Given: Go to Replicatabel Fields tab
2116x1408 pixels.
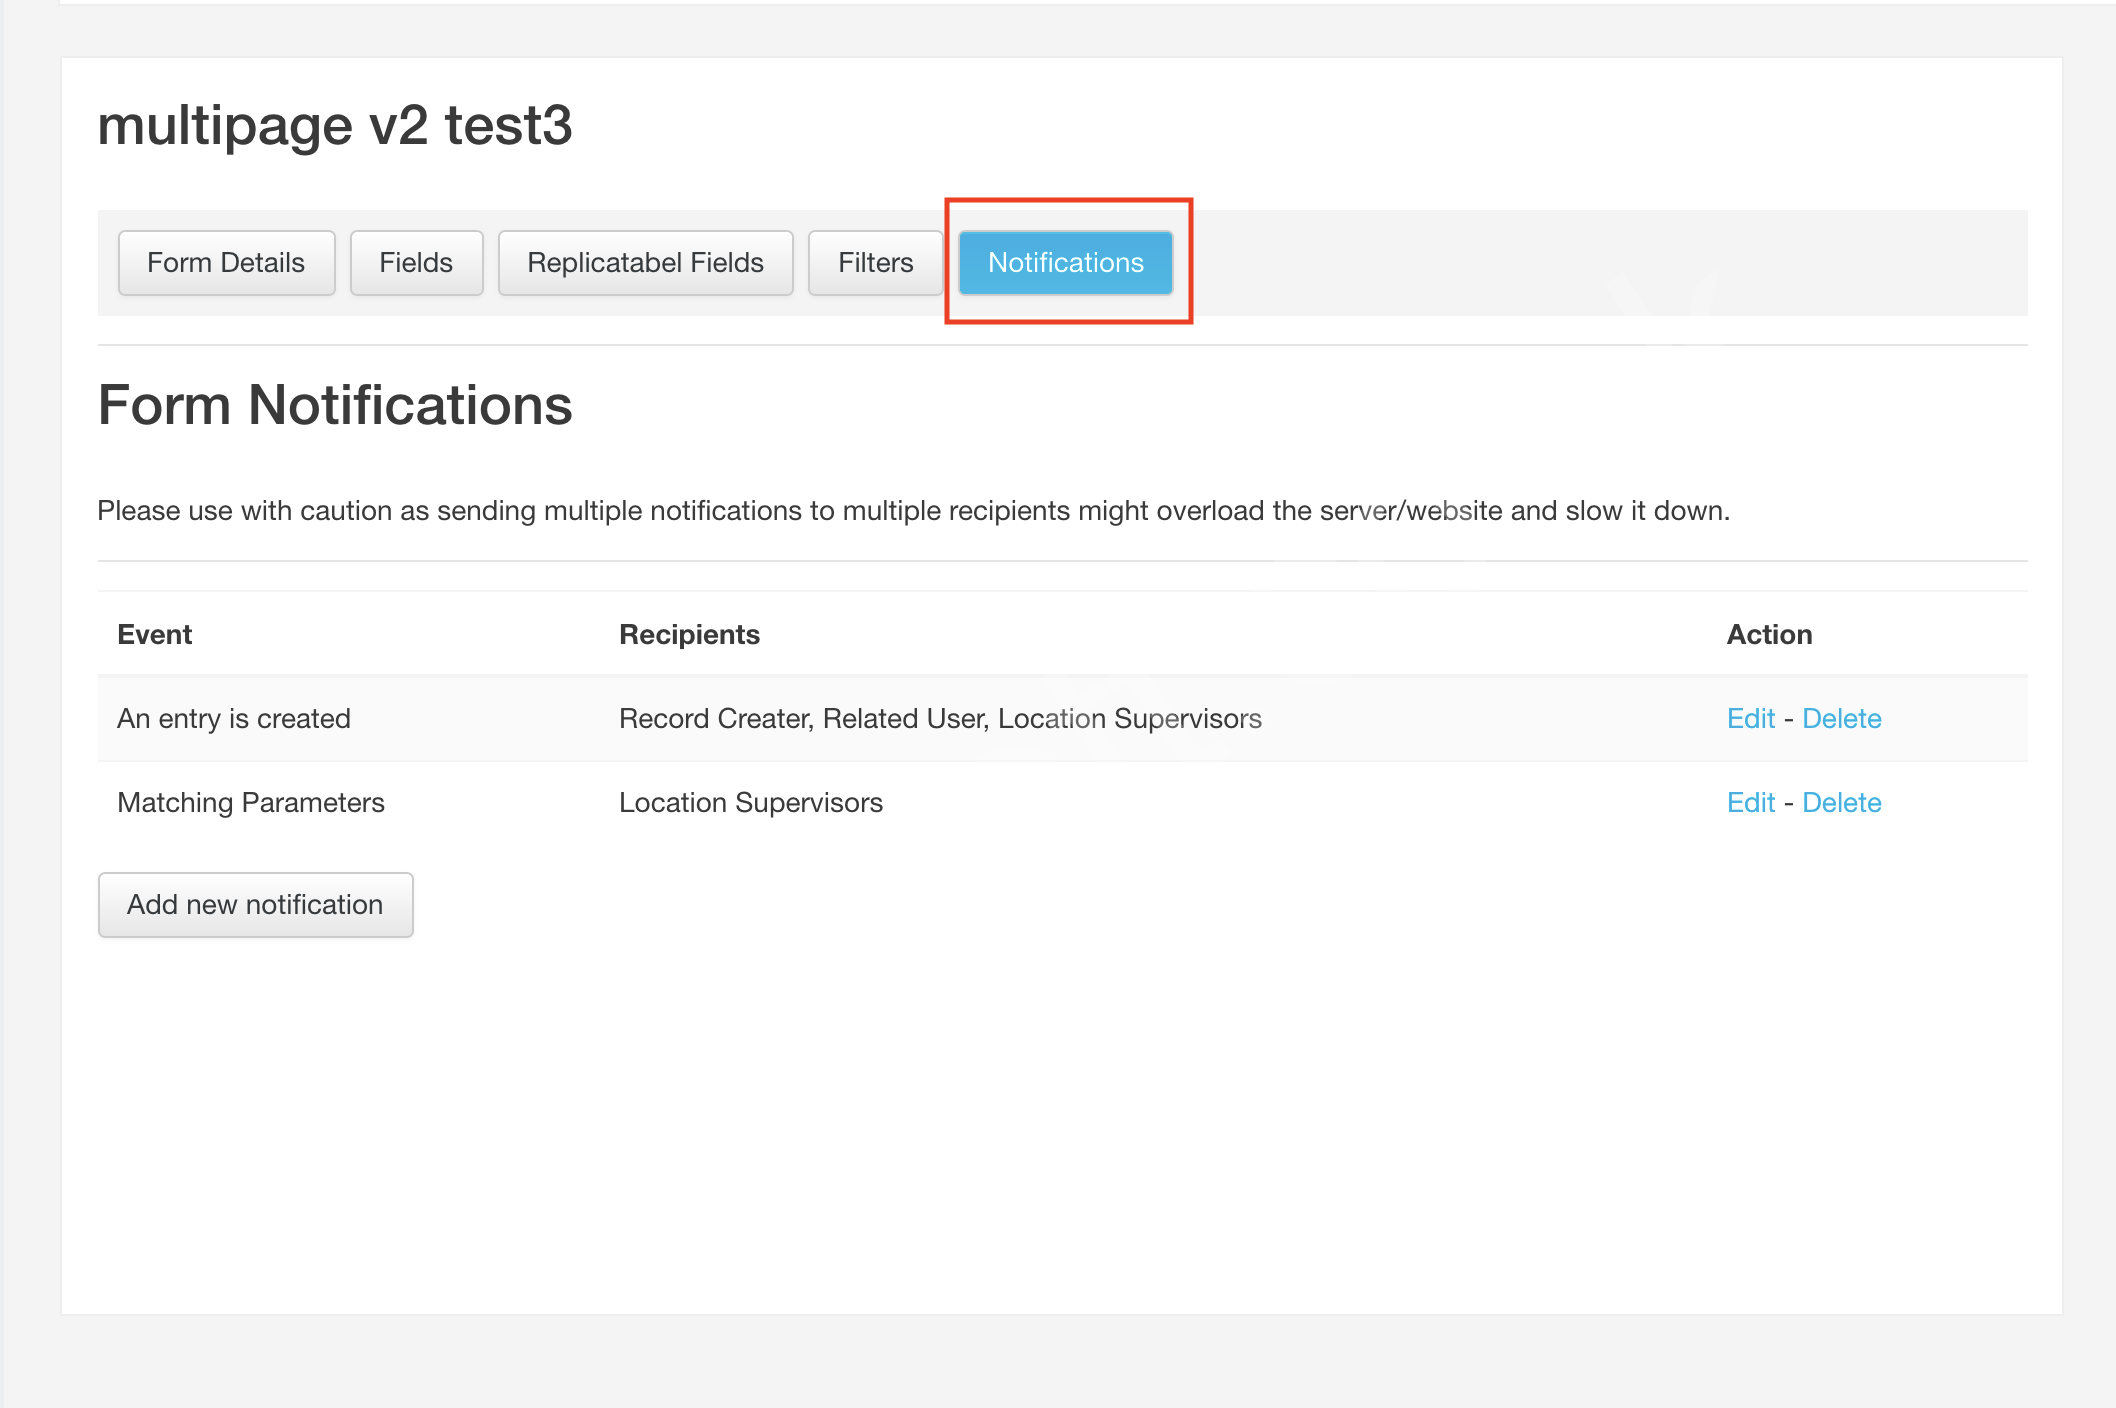Looking at the screenshot, I should [x=645, y=263].
